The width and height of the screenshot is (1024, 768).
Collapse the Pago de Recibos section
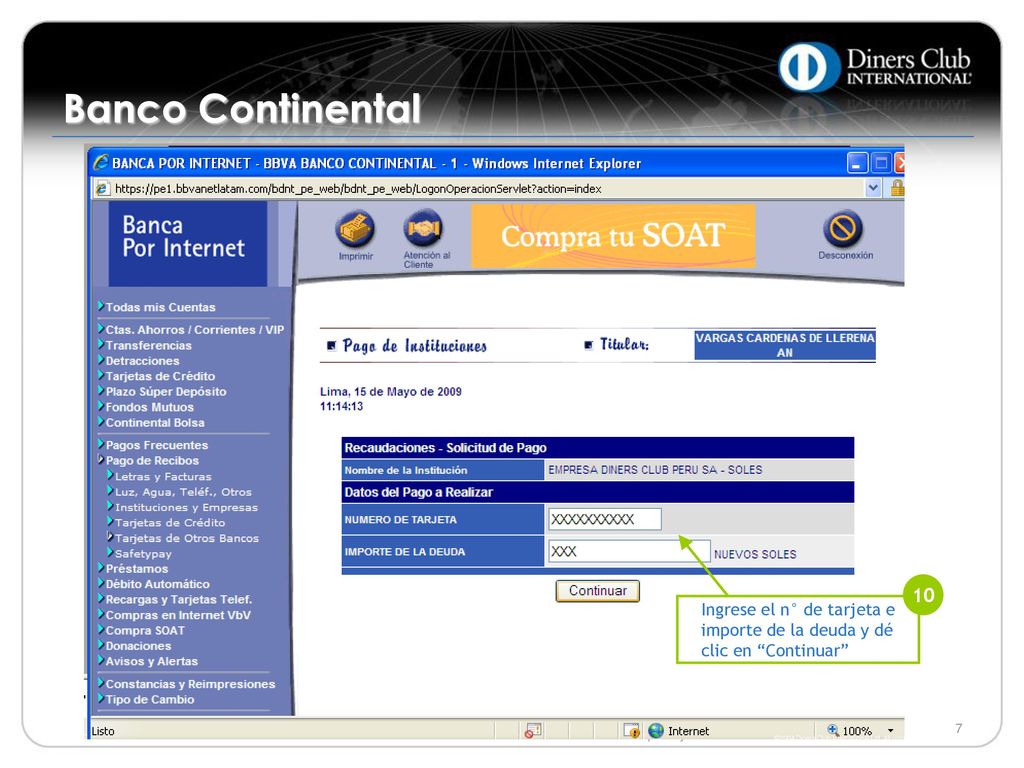[152, 460]
